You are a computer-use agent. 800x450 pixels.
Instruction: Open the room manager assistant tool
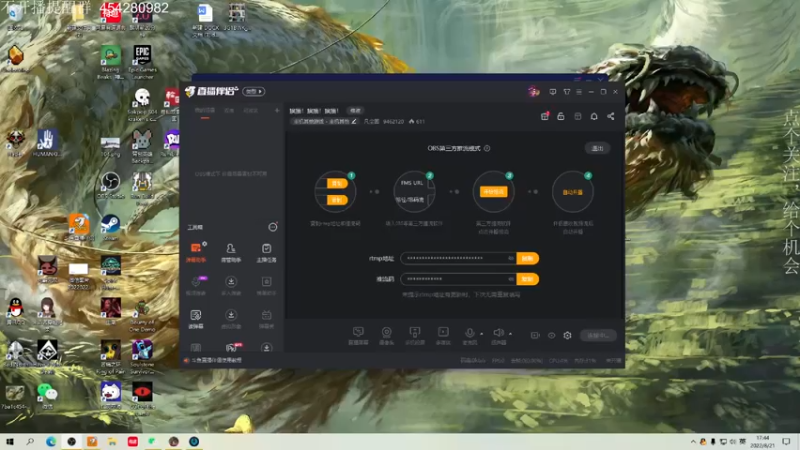(231, 252)
